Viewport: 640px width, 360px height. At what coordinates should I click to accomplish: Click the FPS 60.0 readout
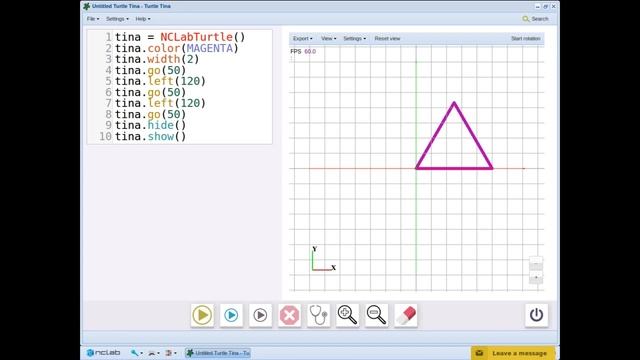click(x=303, y=51)
